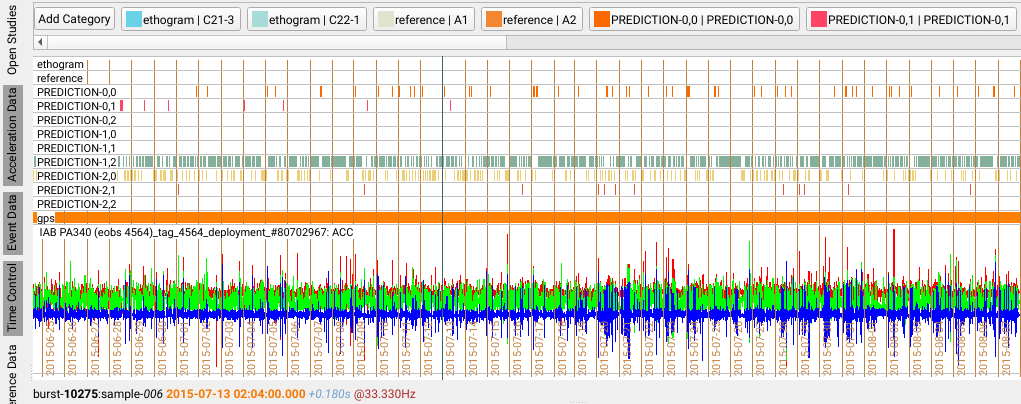Select the ethogram track label
Viewport: 1021px width, 404px height.
61,65
